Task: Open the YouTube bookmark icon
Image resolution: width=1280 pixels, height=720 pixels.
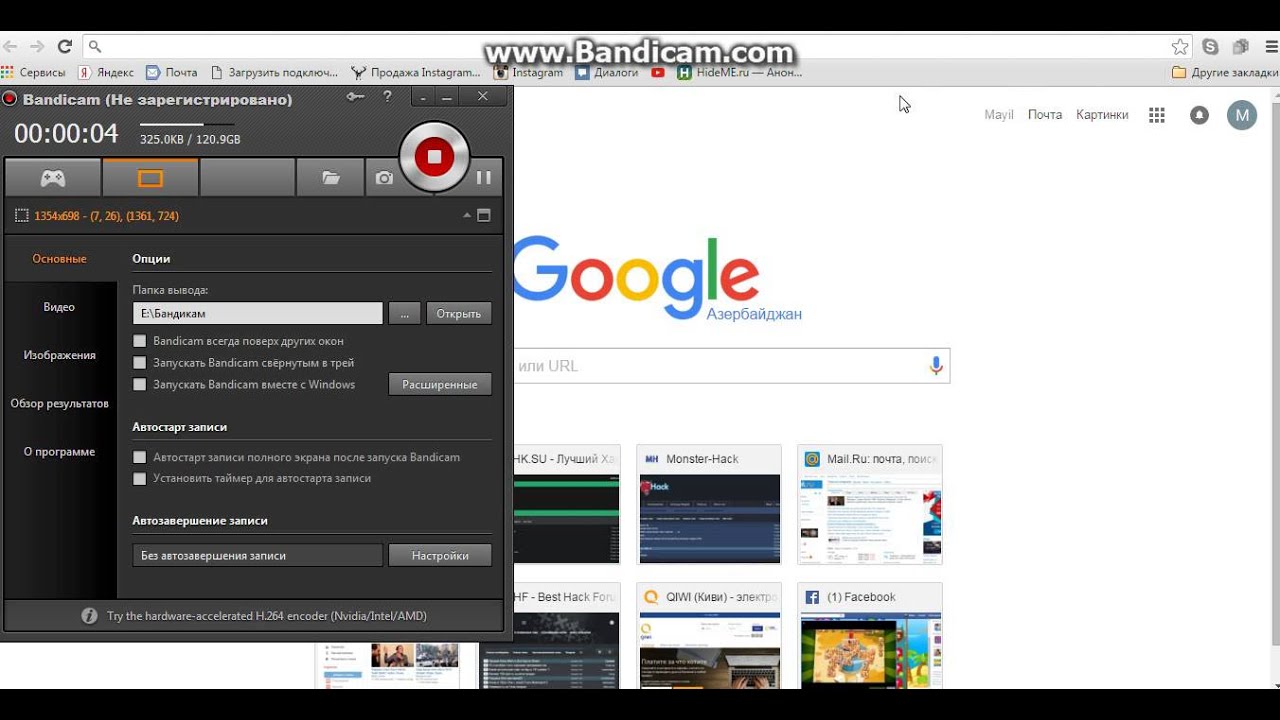Action: click(658, 72)
